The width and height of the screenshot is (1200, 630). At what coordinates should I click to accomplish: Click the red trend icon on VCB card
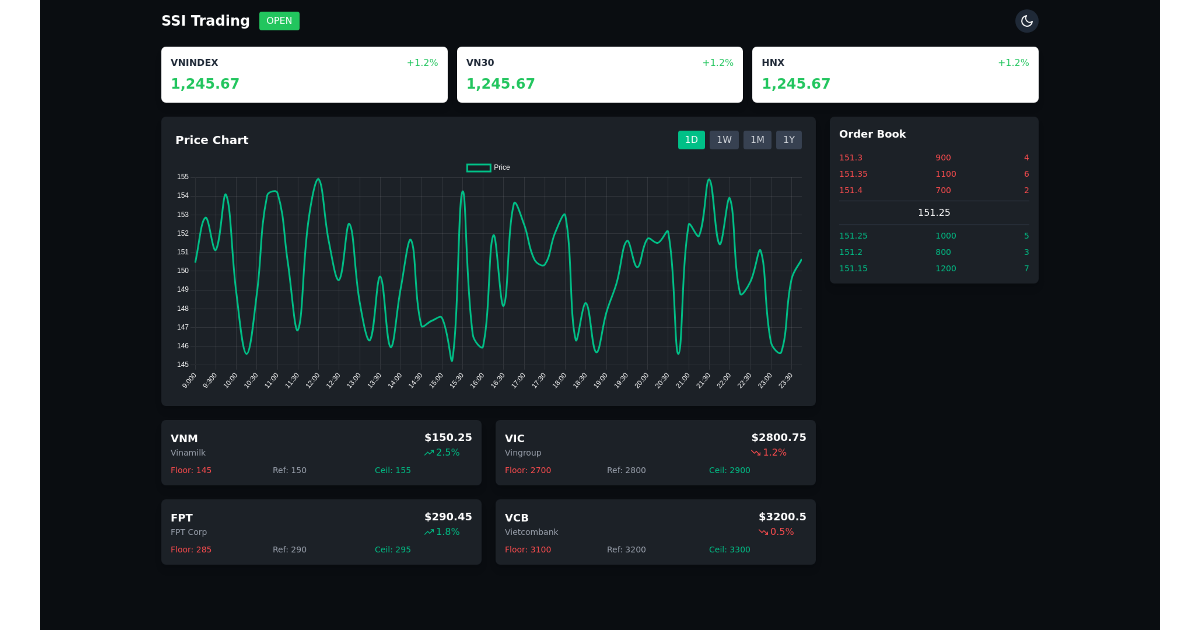(x=761, y=531)
